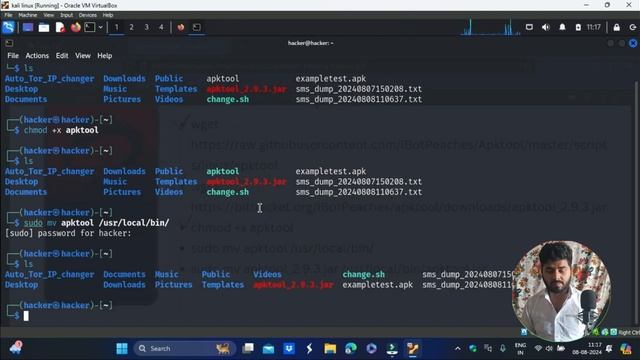Switch to Kali workspace 2
This screenshot has height=360, width=640.
pos(131,27)
